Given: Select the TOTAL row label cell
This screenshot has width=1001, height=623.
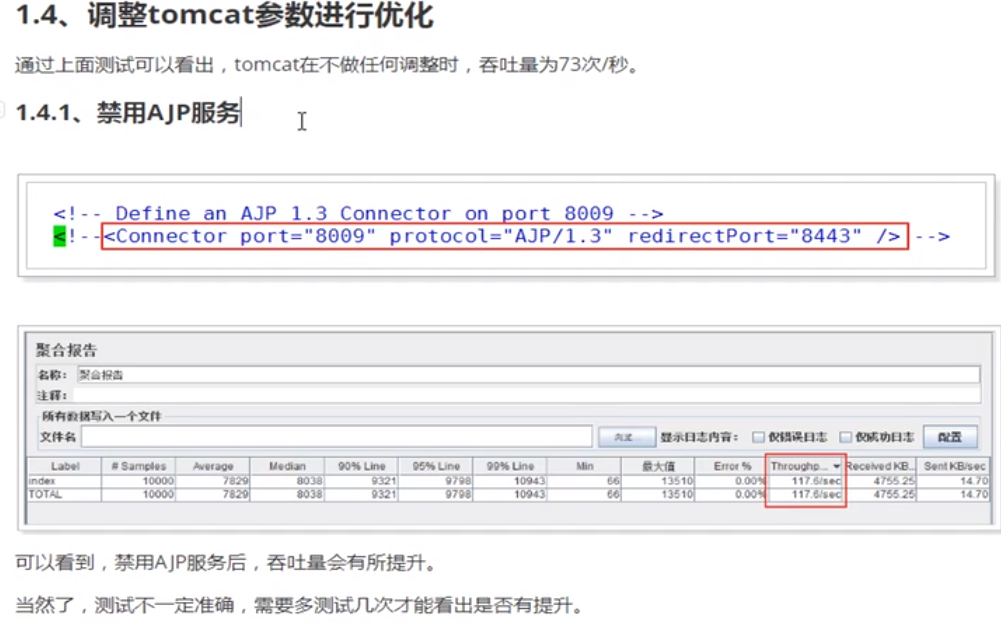Looking at the screenshot, I should coord(64,494).
